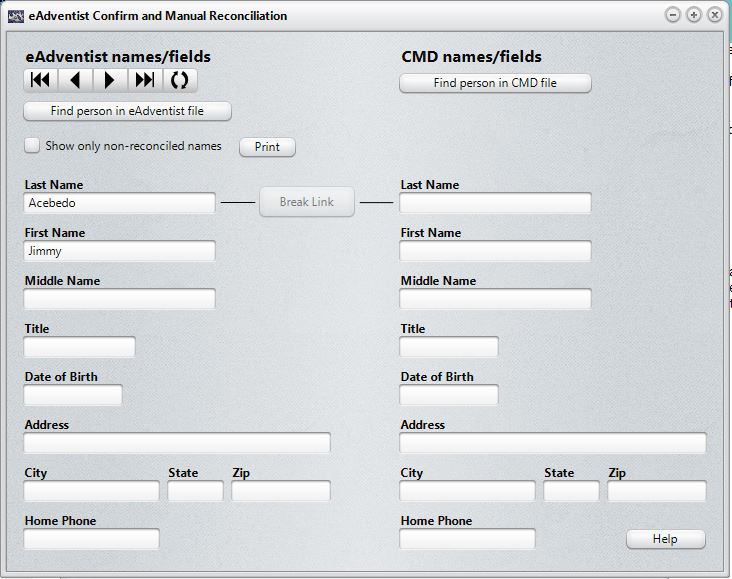Click the Break Link button
Viewport: 732px width, 579px height.
307,202
